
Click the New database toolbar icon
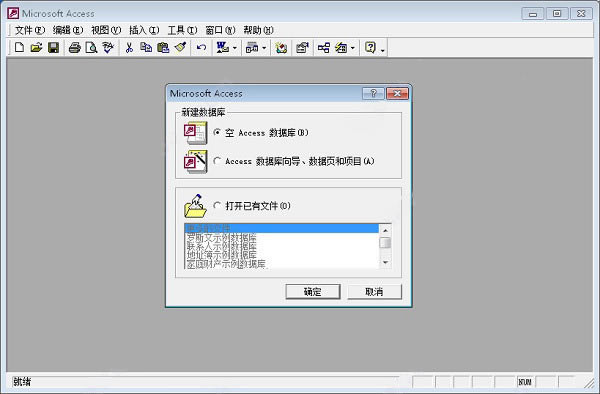pos(19,47)
